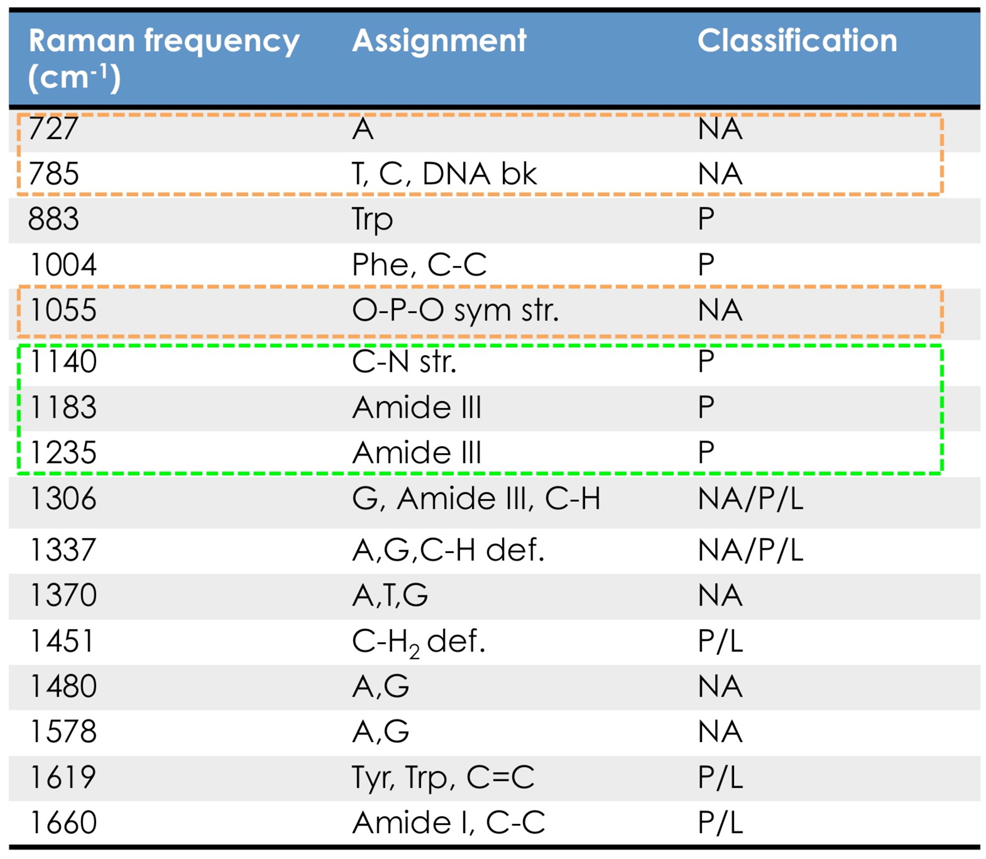The width and height of the screenshot is (986, 859).
Task: Select the 1183 frequency cell
Action: [63, 407]
